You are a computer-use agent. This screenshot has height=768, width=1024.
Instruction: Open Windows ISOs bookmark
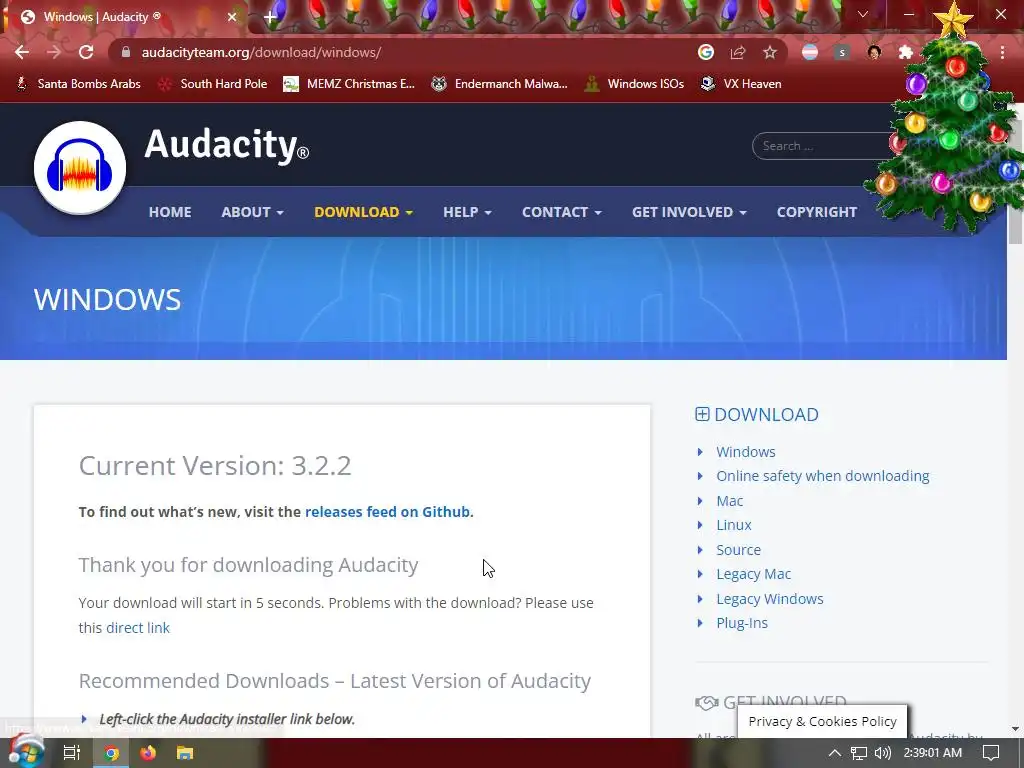pos(634,84)
